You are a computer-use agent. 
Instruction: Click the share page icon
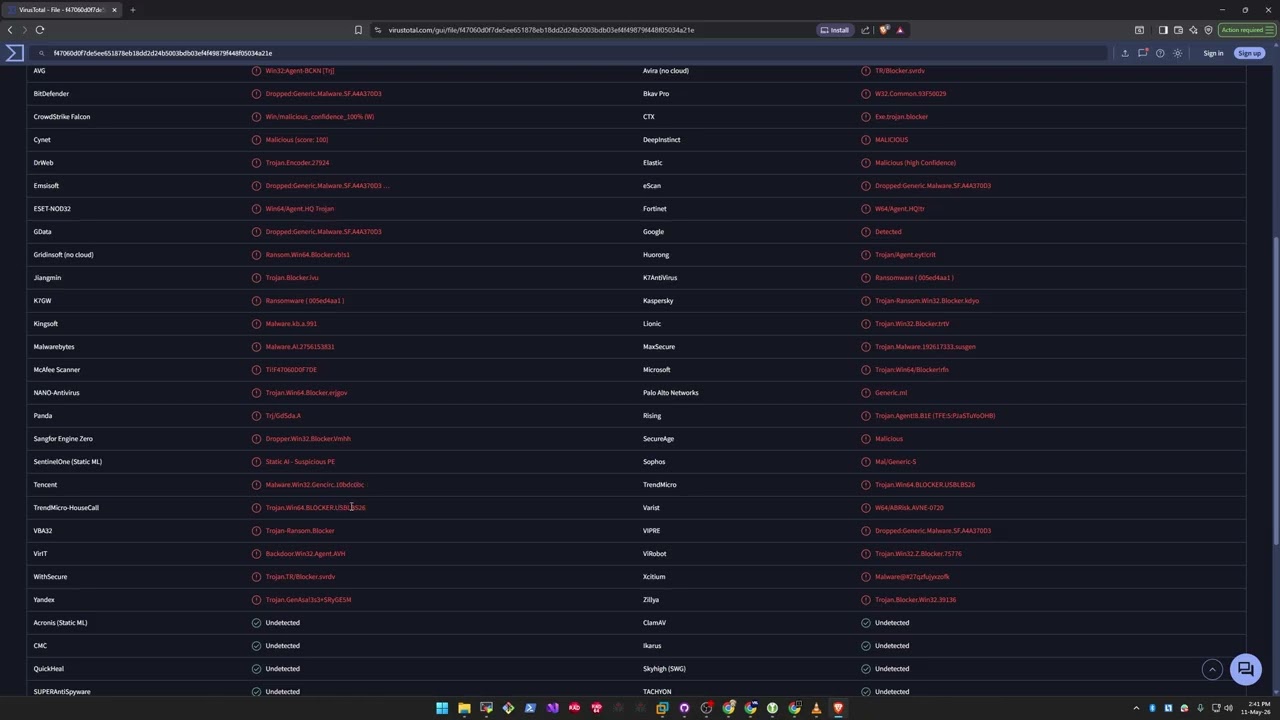(x=866, y=30)
